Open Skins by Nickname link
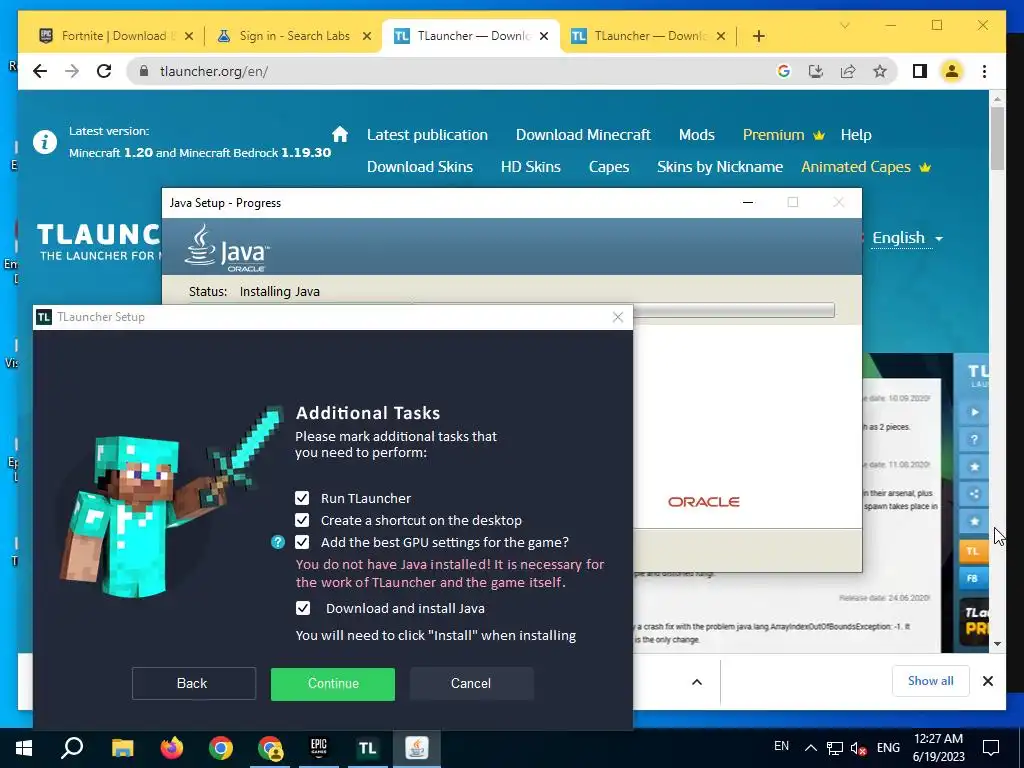The width and height of the screenshot is (1024, 768). tap(720, 167)
